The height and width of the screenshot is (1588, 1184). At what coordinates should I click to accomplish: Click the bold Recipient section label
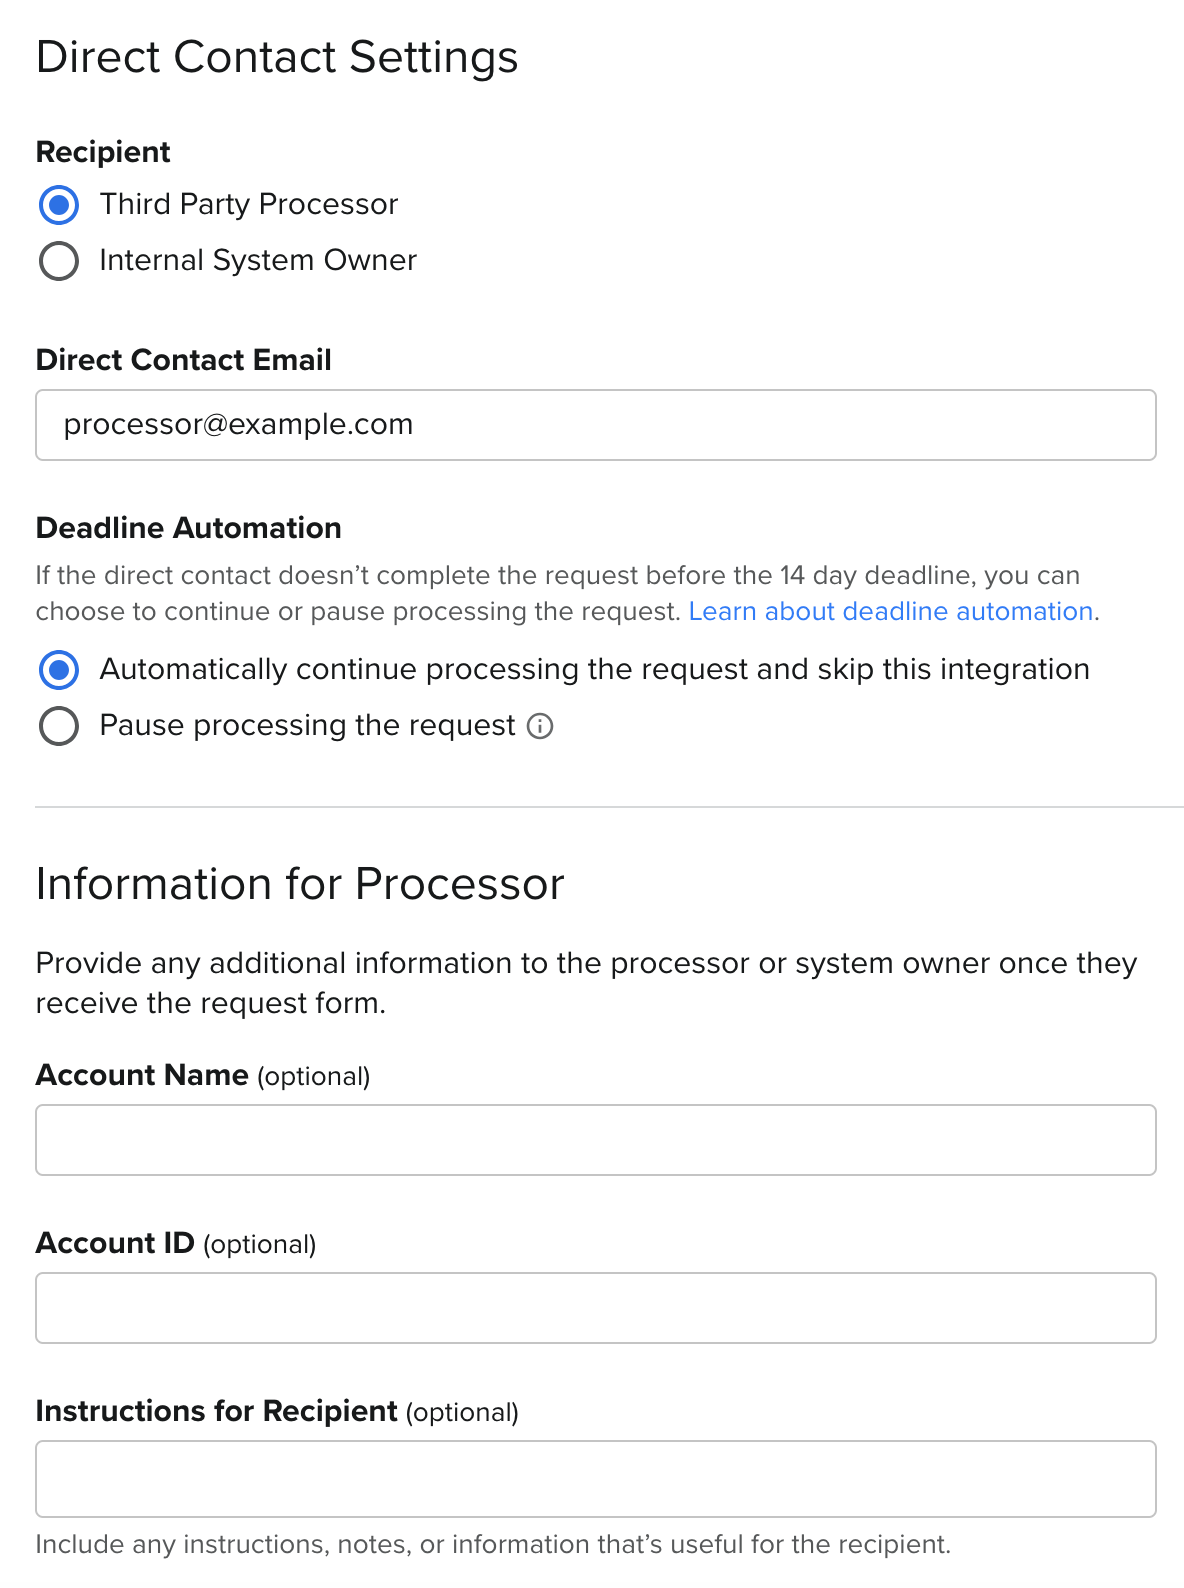coord(103,152)
